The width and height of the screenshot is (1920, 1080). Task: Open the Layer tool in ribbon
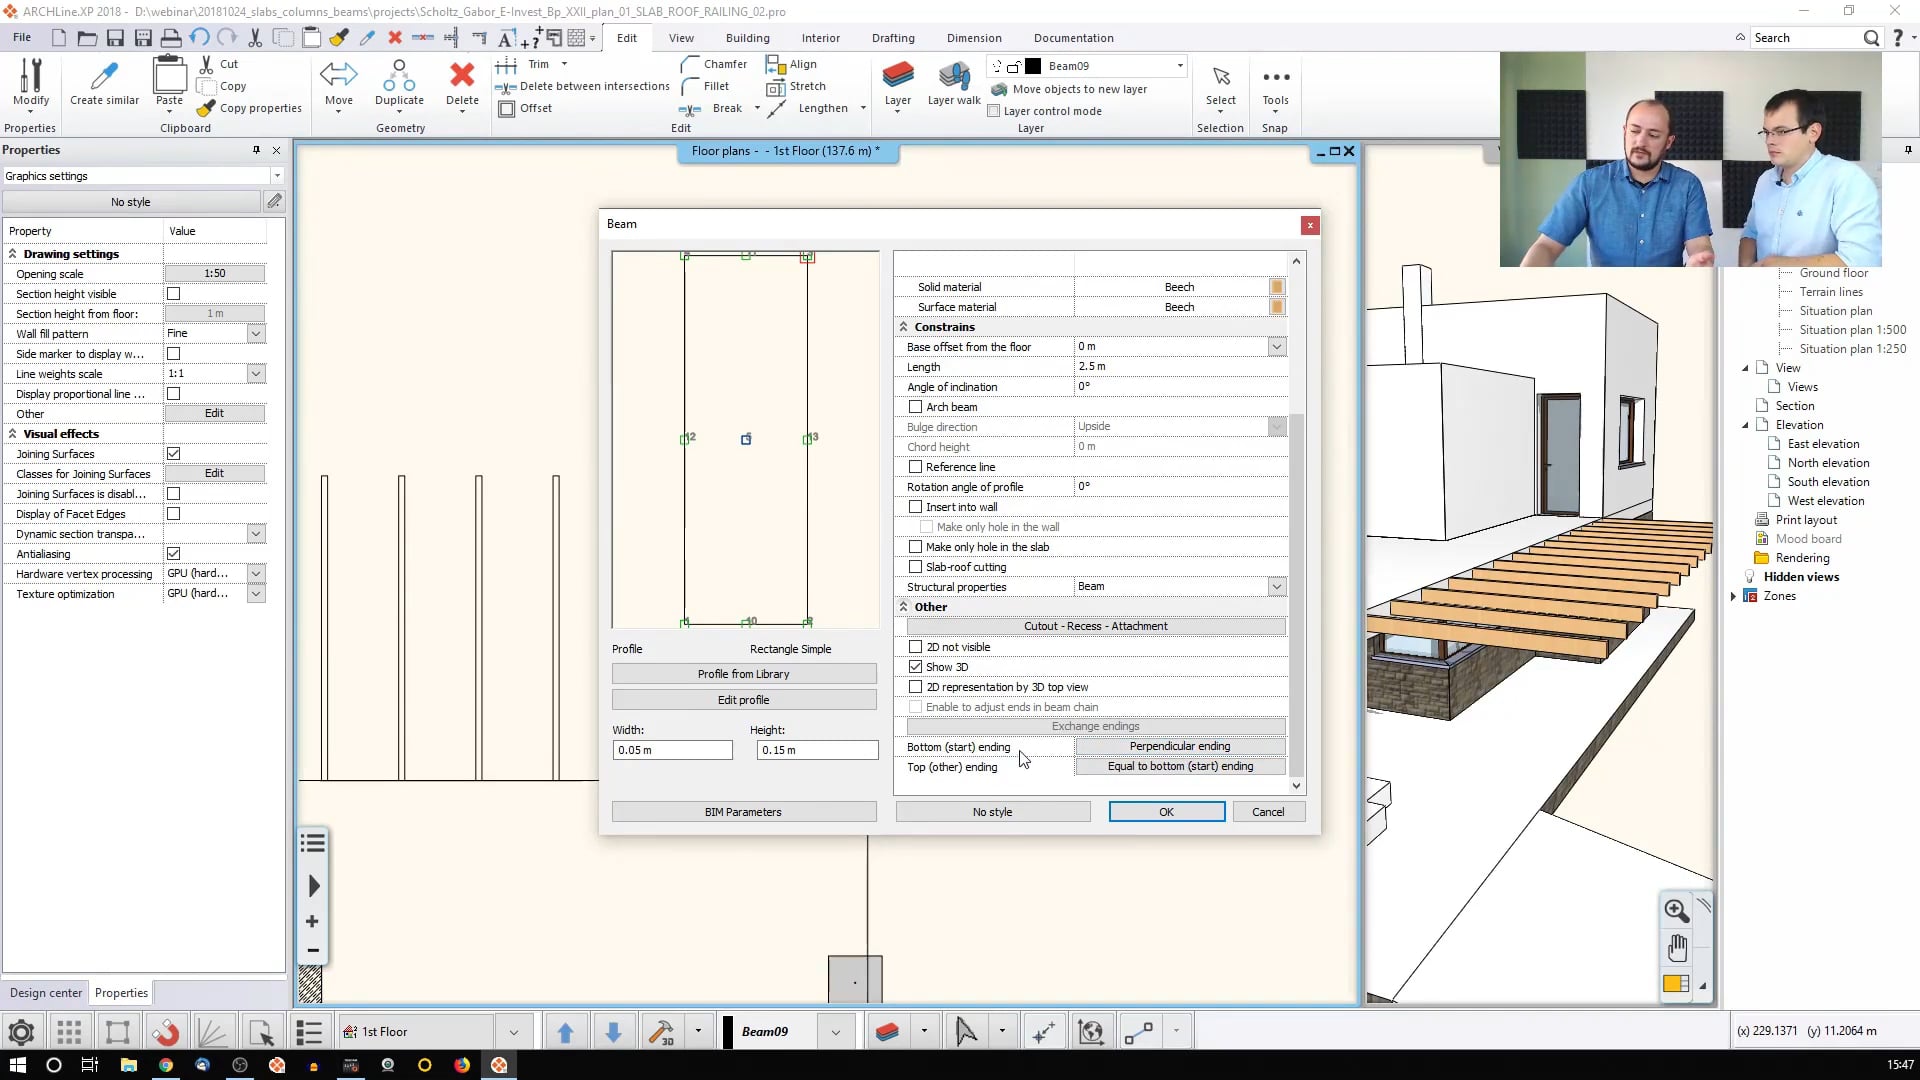click(x=898, y=82)
